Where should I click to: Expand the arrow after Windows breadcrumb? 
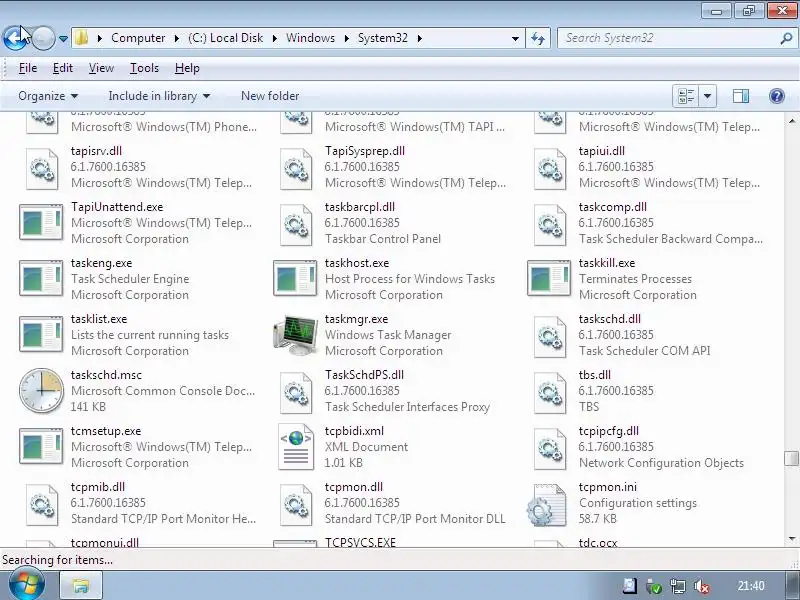346,38
